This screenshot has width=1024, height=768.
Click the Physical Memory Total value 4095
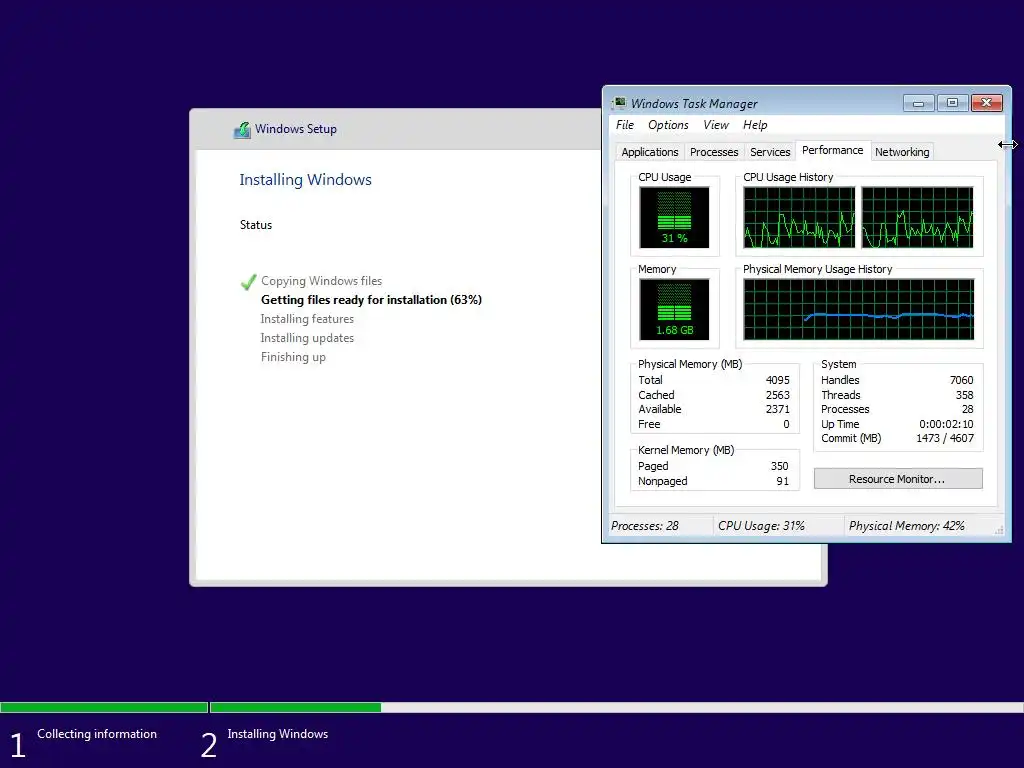coord(777,380)
